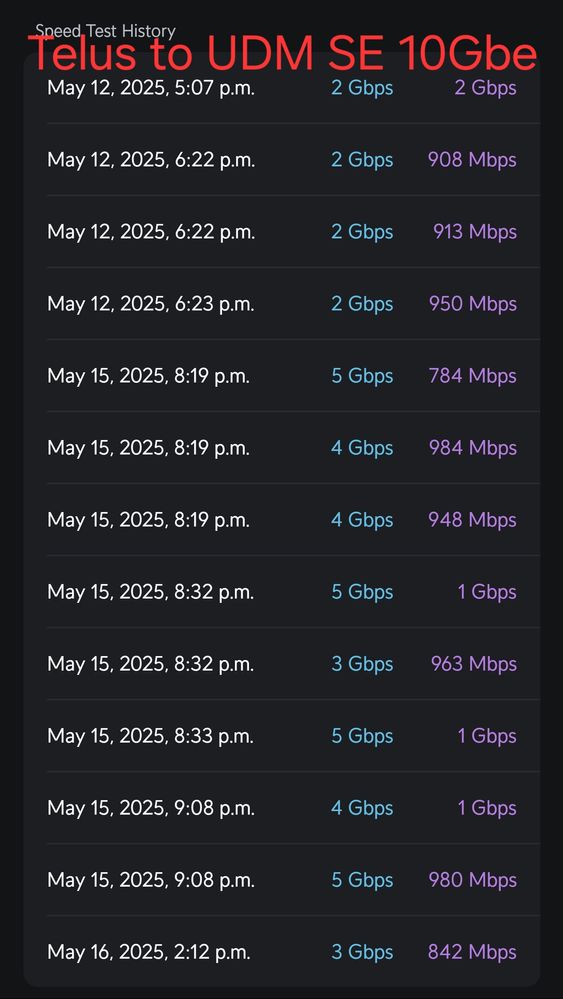Open the May 15 test showing 948 Mbps
Viewport: 563px width, 999px height.
point(282,519)
